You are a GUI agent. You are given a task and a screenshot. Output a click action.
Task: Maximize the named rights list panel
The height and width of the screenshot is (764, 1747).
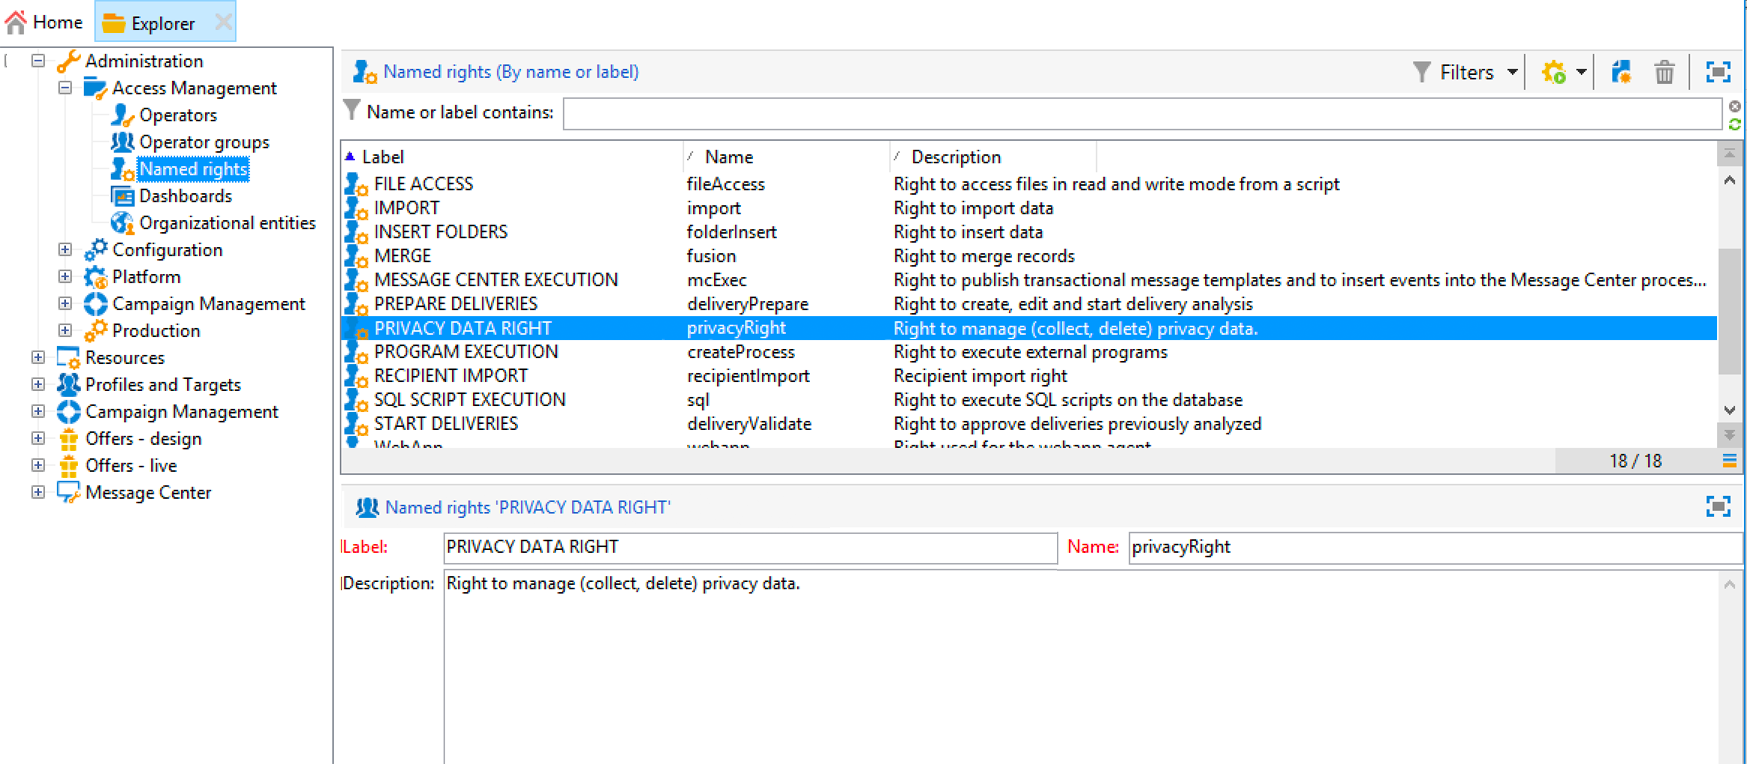click(1718, 72)
